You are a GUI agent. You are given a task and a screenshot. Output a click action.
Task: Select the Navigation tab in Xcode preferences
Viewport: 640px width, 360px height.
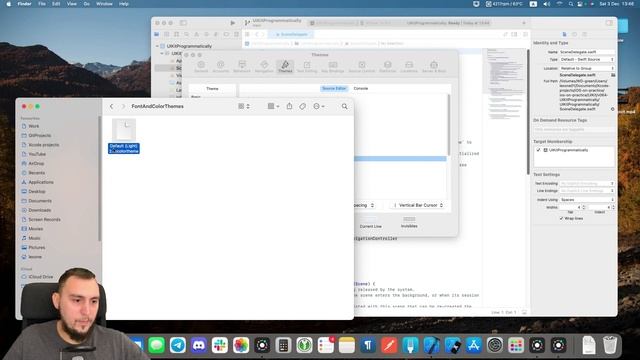pos(264,67)
